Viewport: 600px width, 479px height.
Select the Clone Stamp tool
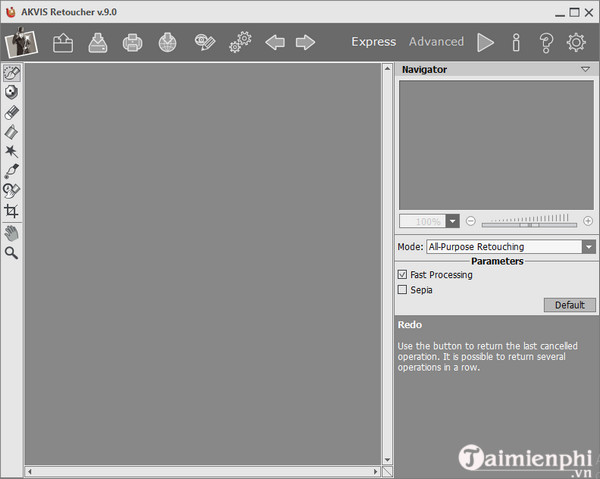coord(11,191)
